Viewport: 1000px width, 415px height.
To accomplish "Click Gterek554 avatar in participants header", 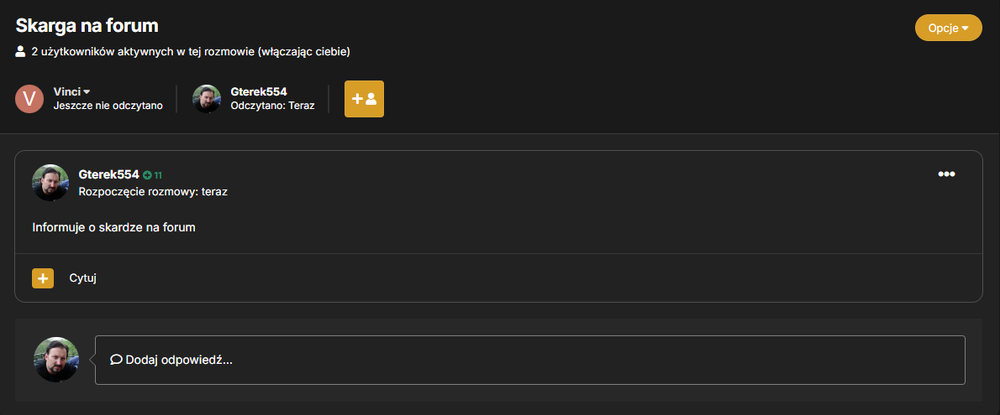I will [207, 99].
